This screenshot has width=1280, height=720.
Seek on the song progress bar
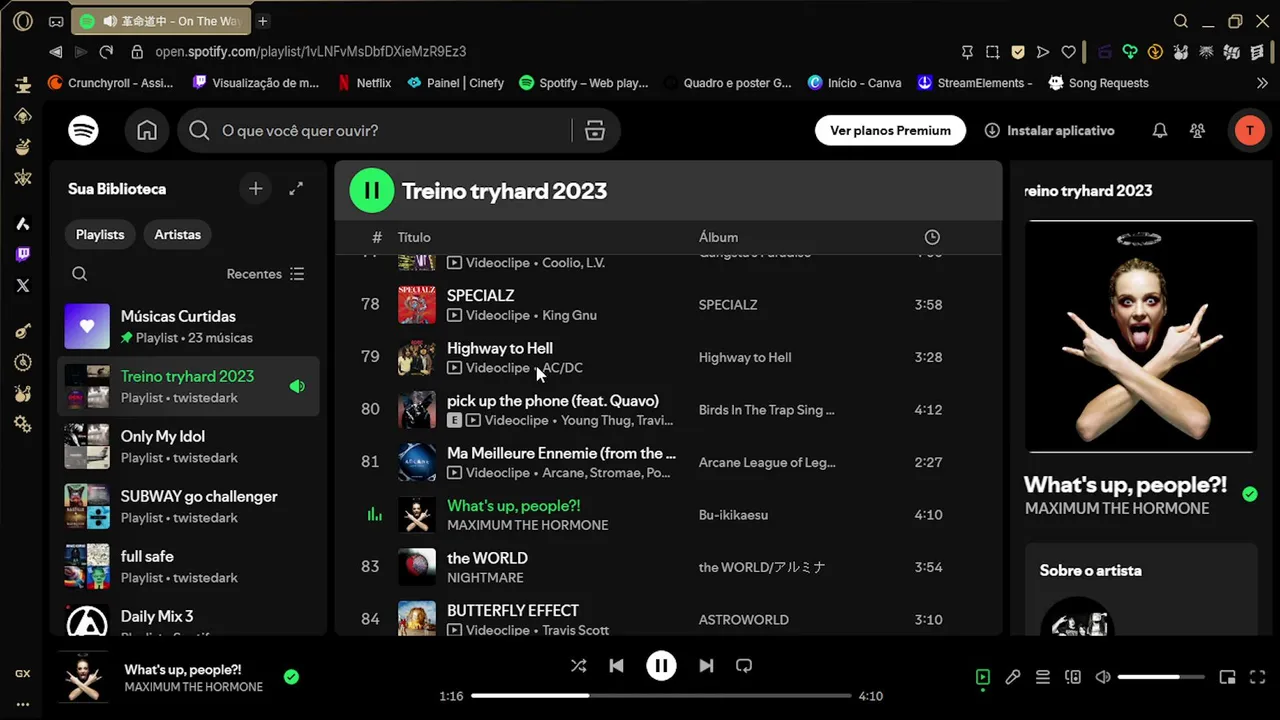[x=661, y=696]
